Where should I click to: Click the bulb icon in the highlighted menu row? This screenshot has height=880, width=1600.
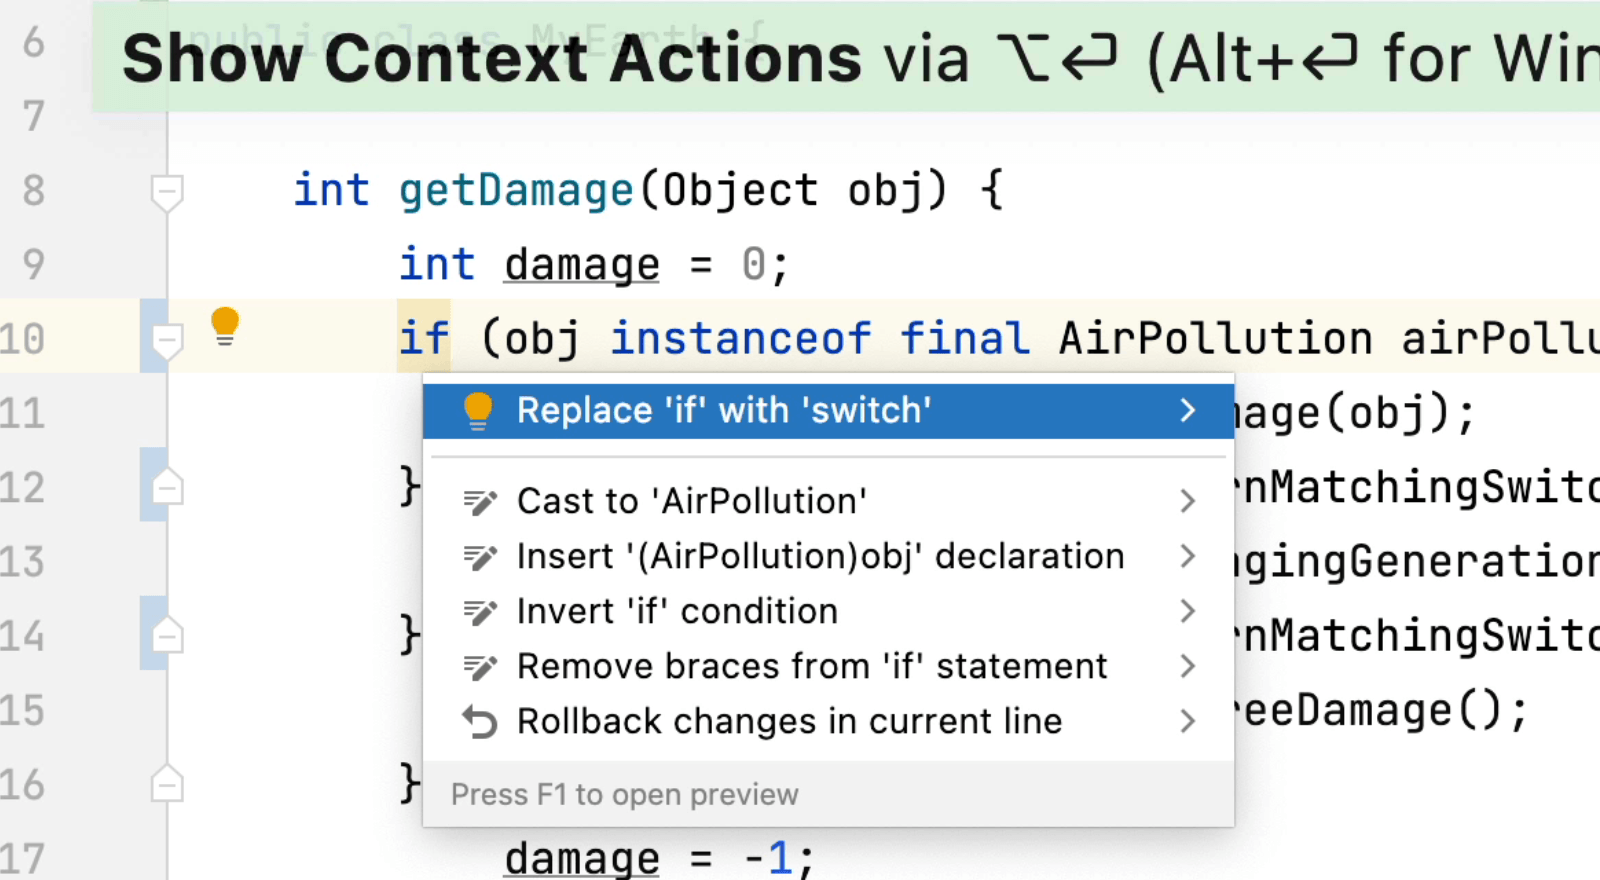pos(479,410)
